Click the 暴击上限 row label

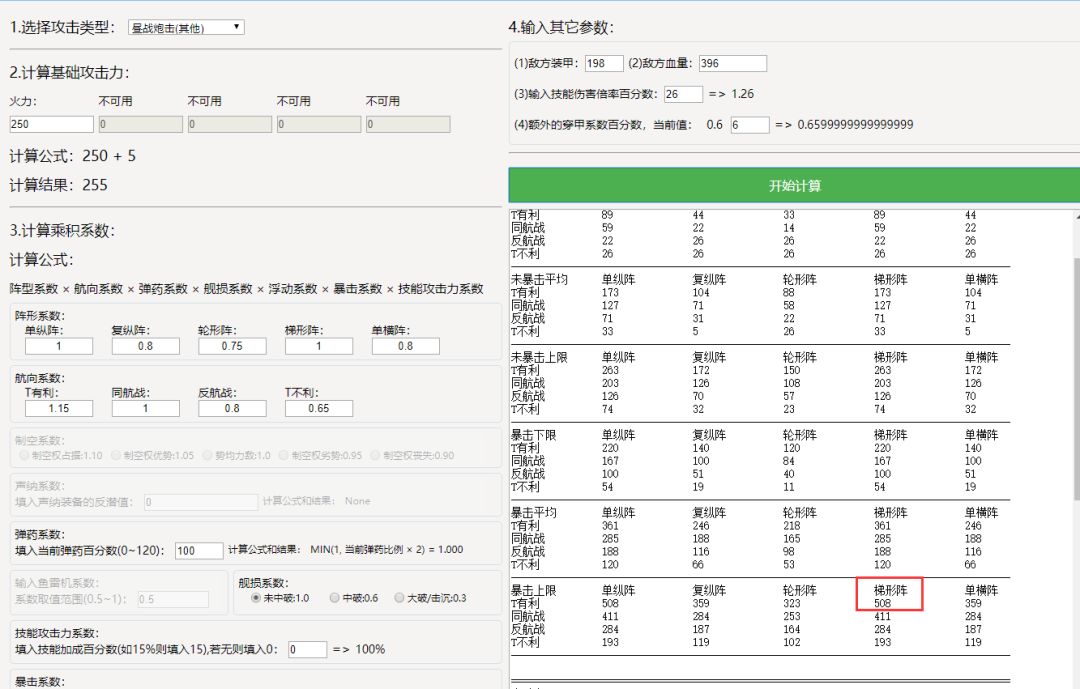click(533, 591)
